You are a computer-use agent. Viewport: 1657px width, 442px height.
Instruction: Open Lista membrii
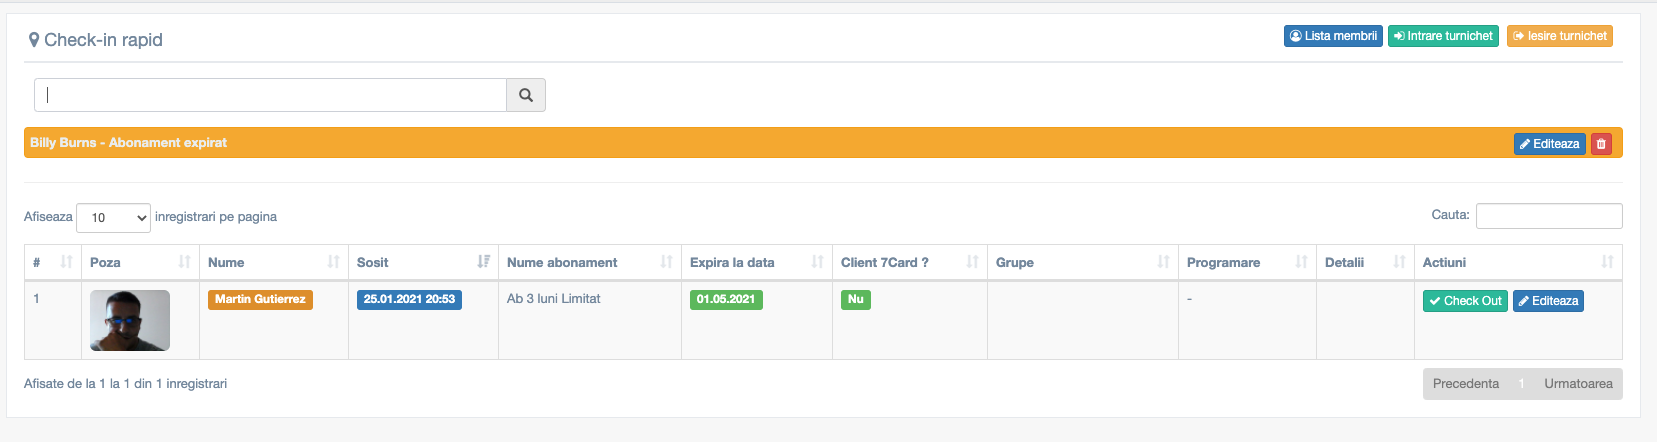(x=1333, y=36)
